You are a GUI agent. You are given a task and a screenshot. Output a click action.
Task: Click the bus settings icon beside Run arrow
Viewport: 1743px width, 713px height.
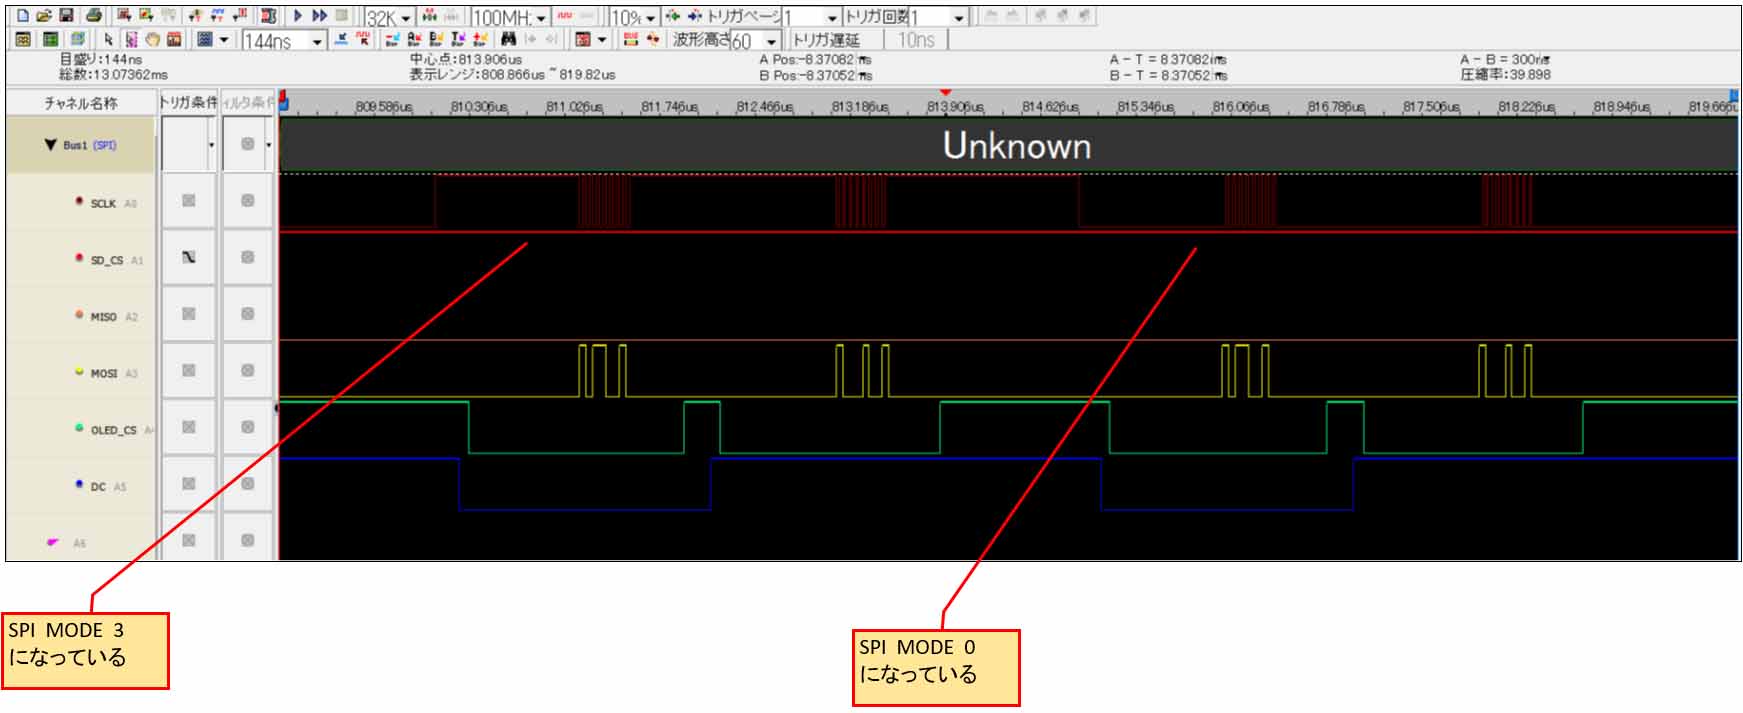point(268,16)
